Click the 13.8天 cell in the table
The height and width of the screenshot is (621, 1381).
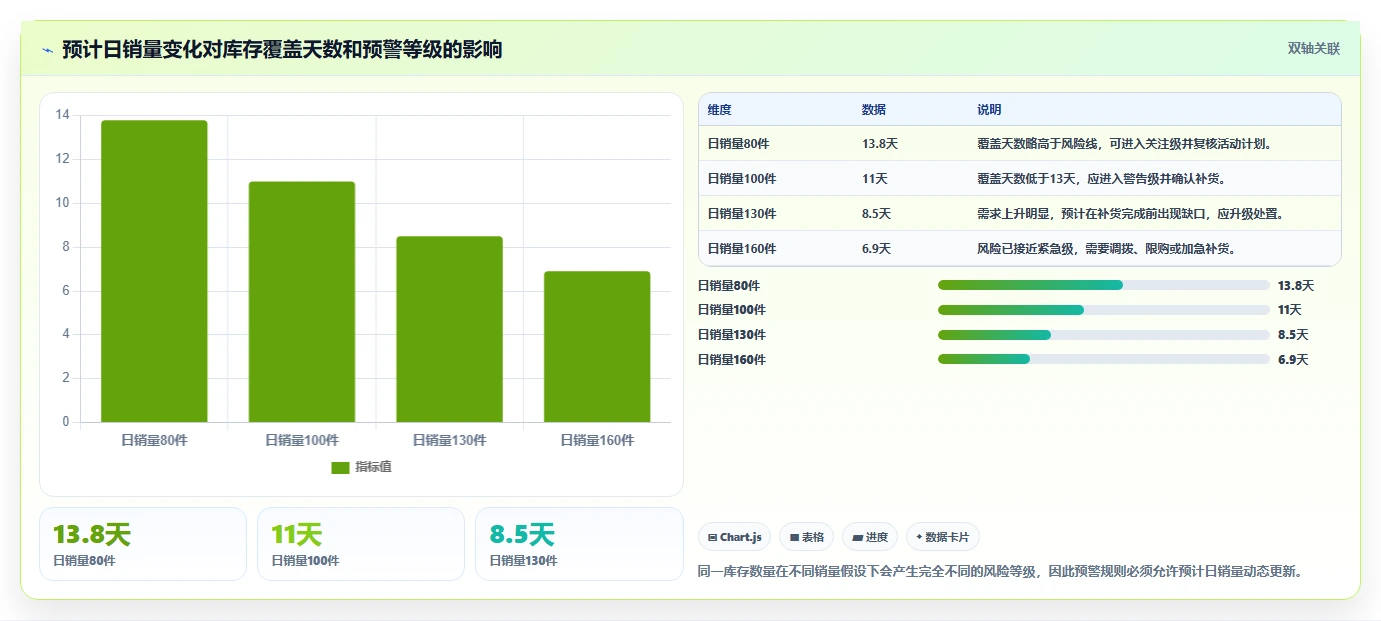coord(880,144)
